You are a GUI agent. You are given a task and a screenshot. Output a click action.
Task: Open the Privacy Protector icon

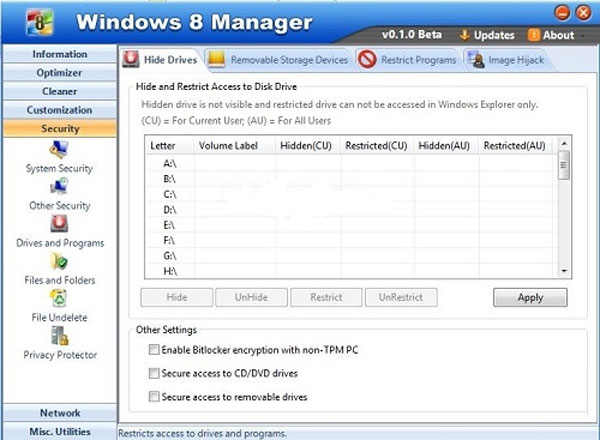point(59,336)
